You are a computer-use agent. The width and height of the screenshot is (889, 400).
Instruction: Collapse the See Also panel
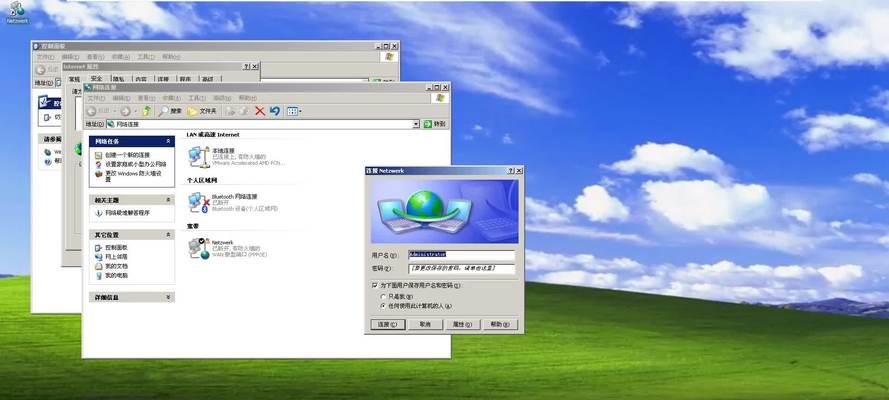[168, 200]
